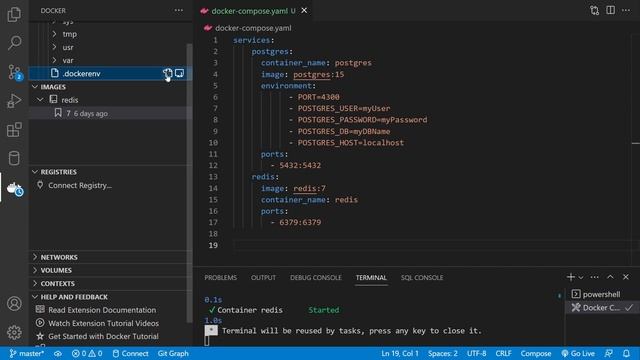The height and width of the screenshot is (360, 640).
Task: Select the .dockerenv file row
Action: click(109, 73)
